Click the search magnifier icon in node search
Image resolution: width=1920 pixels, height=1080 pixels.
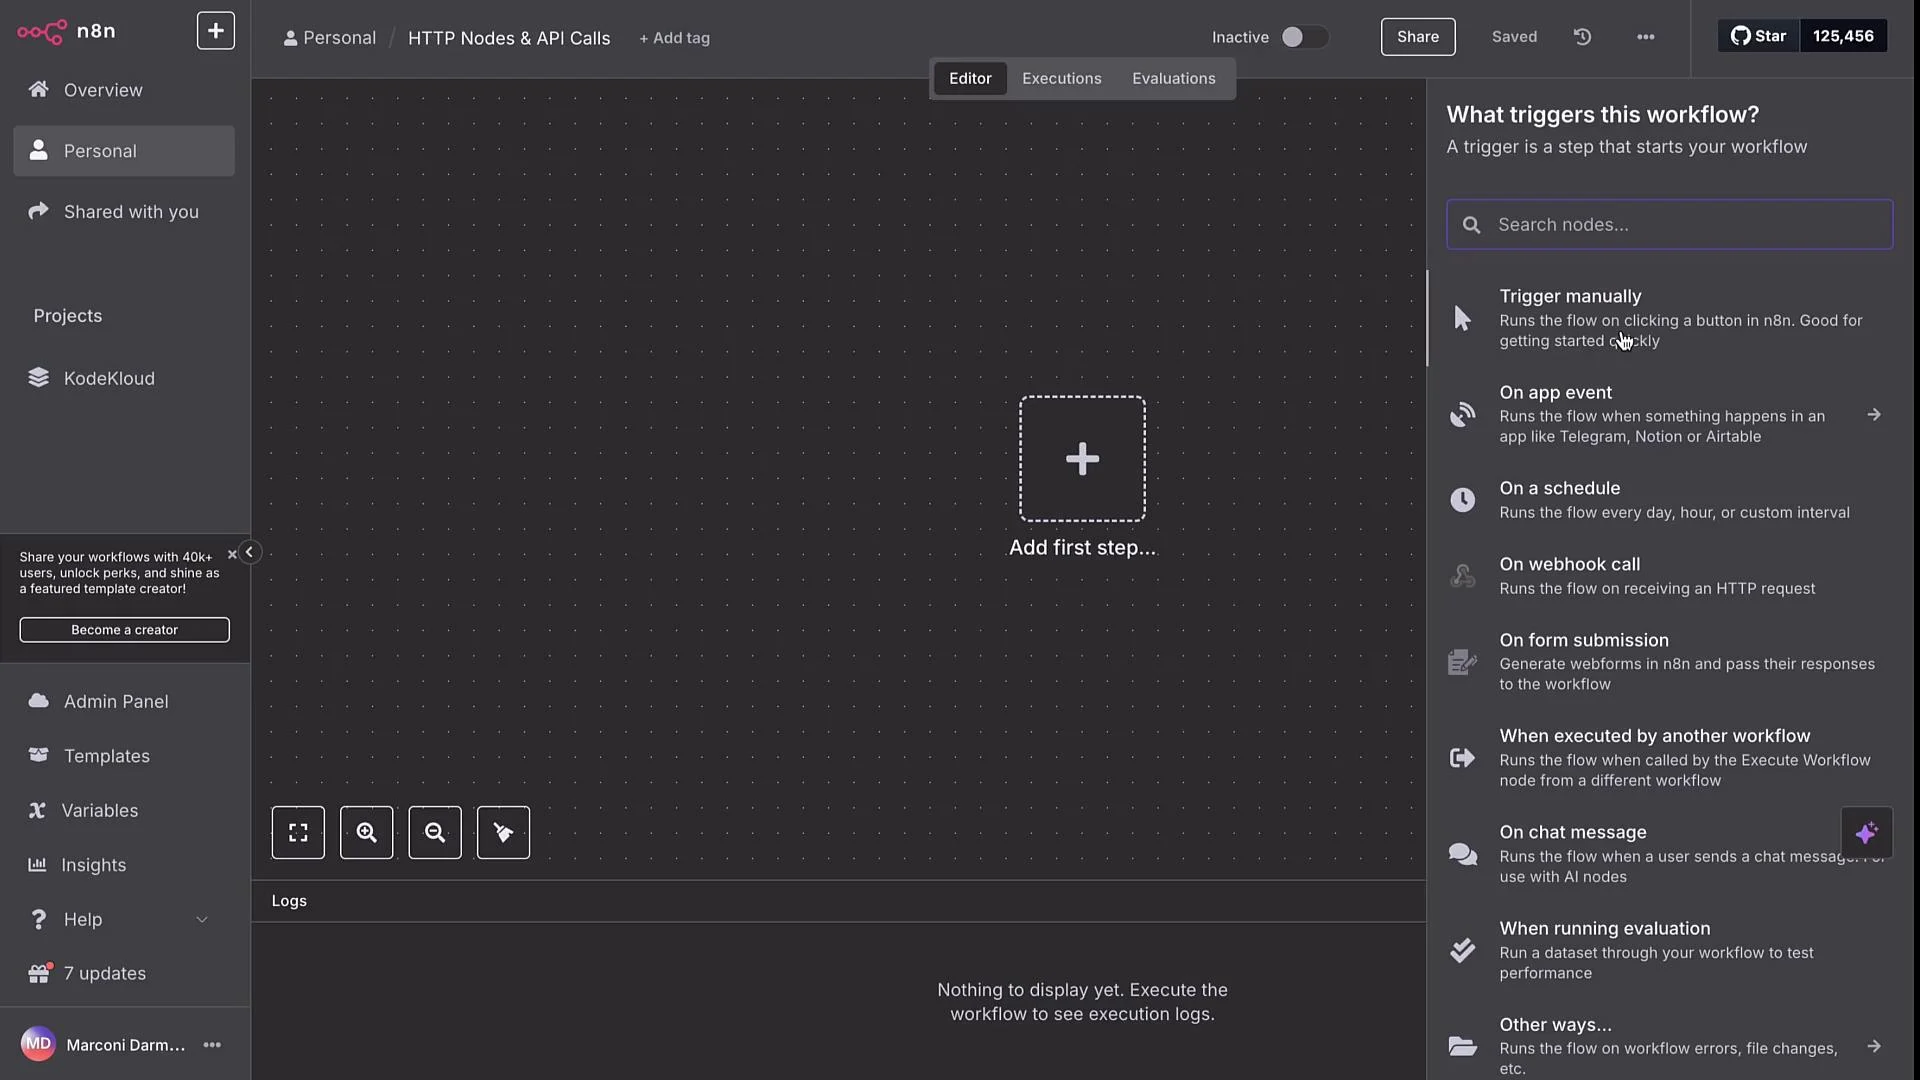click(x=1471, y=225)
